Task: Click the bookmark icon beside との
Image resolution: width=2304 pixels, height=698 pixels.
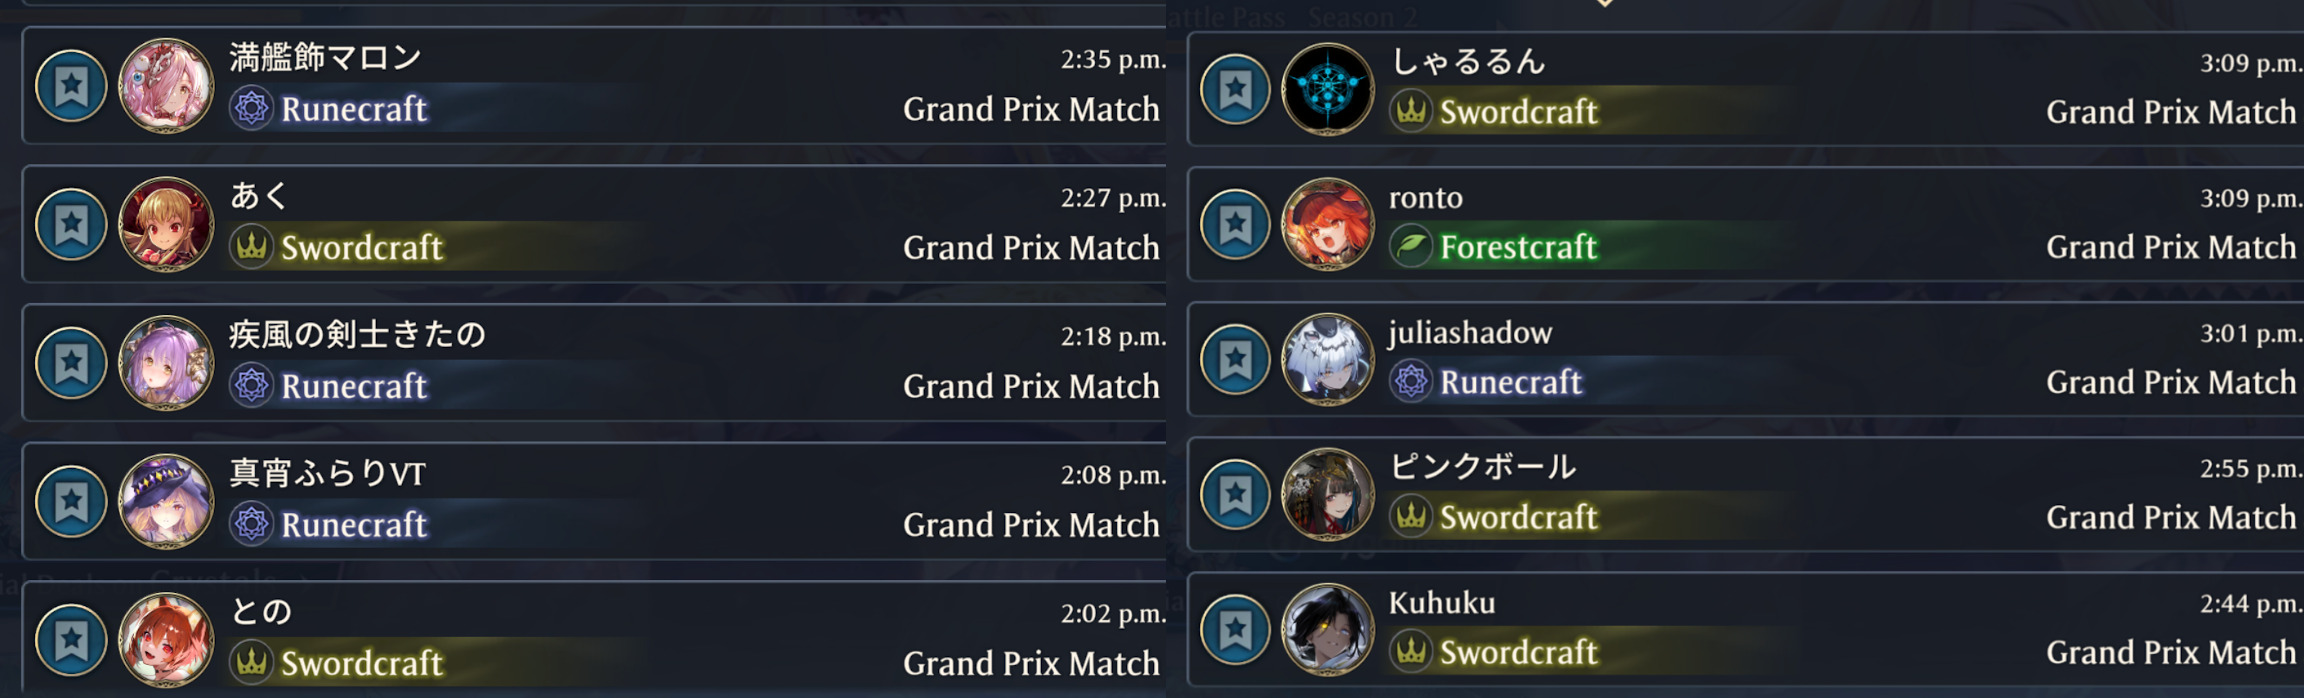Action: pyautogui.click(x=71, y=640)
